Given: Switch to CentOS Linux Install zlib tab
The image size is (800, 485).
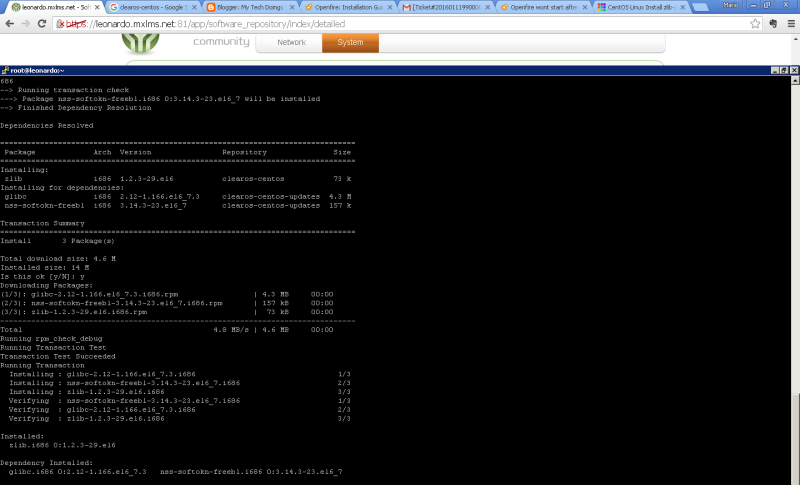Looking at the screenshot, I should [x=640, y=7].
